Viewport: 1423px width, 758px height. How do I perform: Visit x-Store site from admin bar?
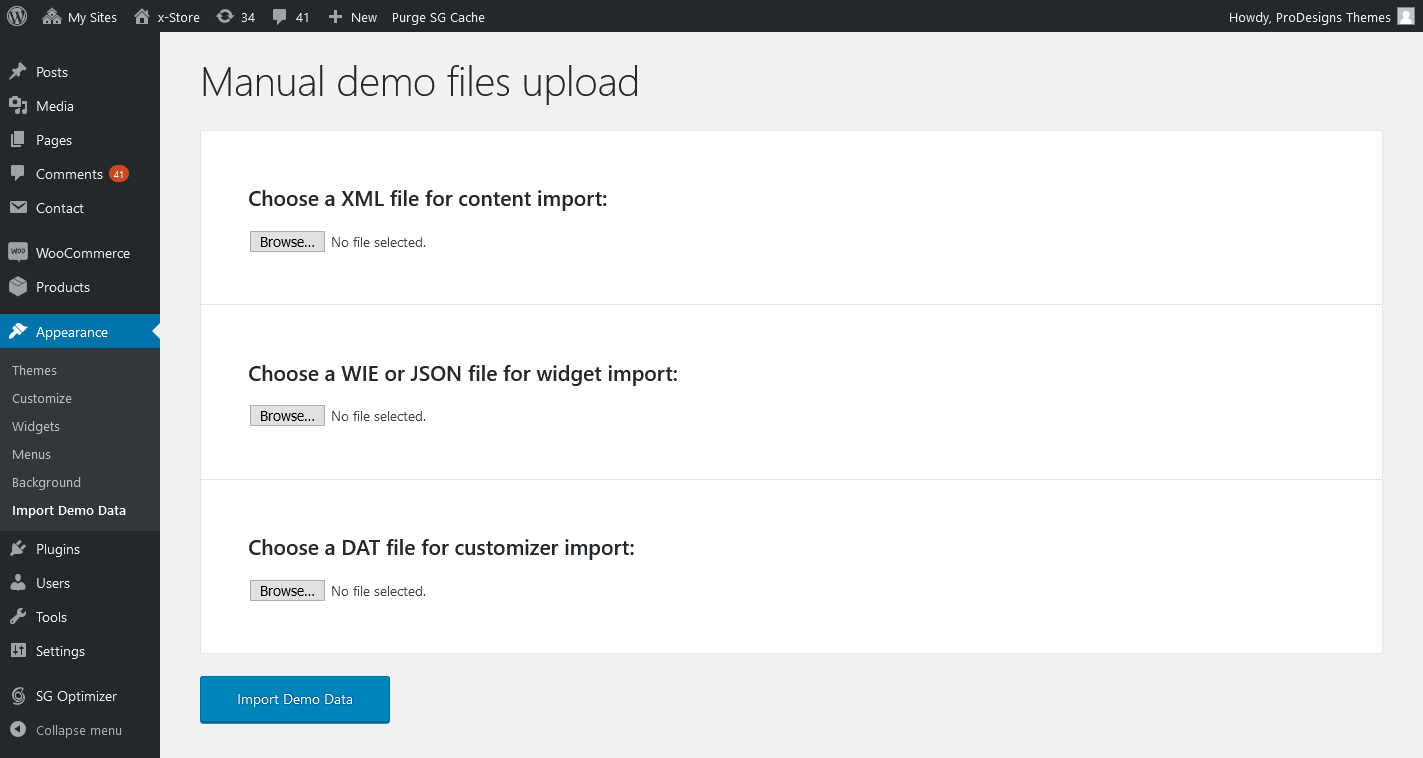click(x=167, y=17)
